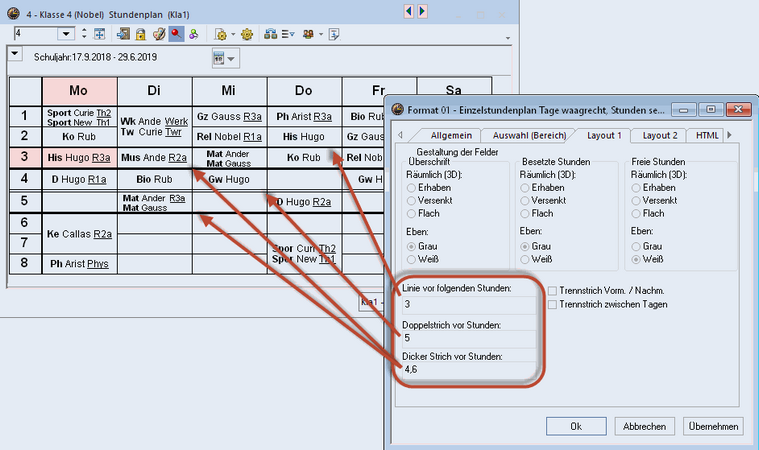Select Ke Callas R2a lesson cell
759x450 pixels.
click(x=79, y=234)
